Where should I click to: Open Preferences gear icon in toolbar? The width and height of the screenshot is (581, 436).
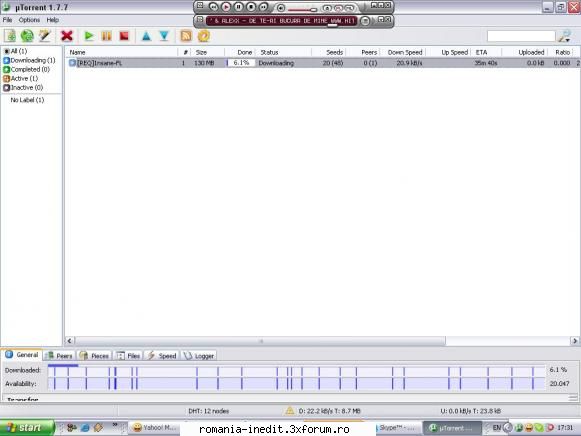point(203,36)
